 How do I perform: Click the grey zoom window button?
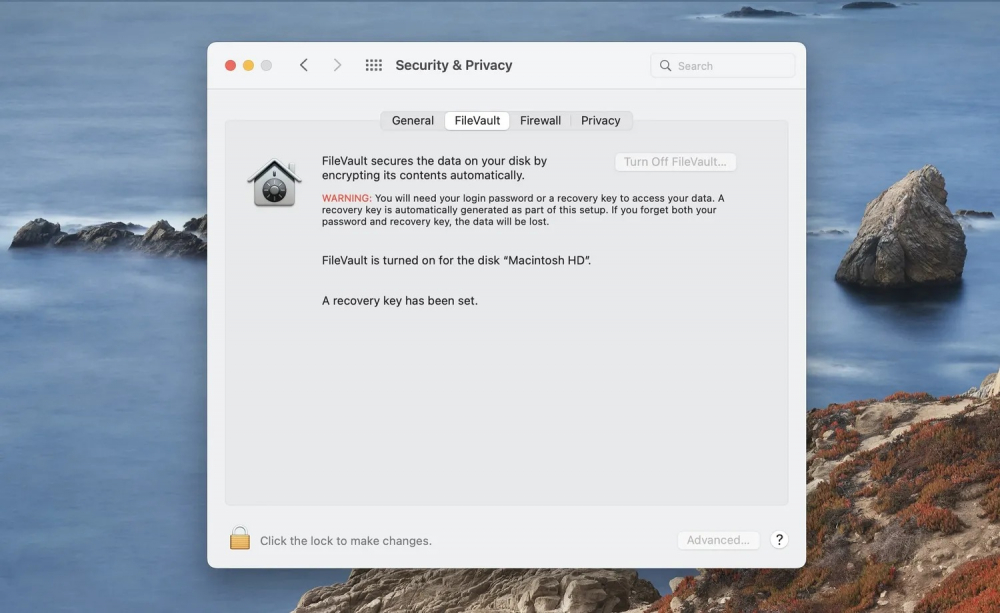266,65
